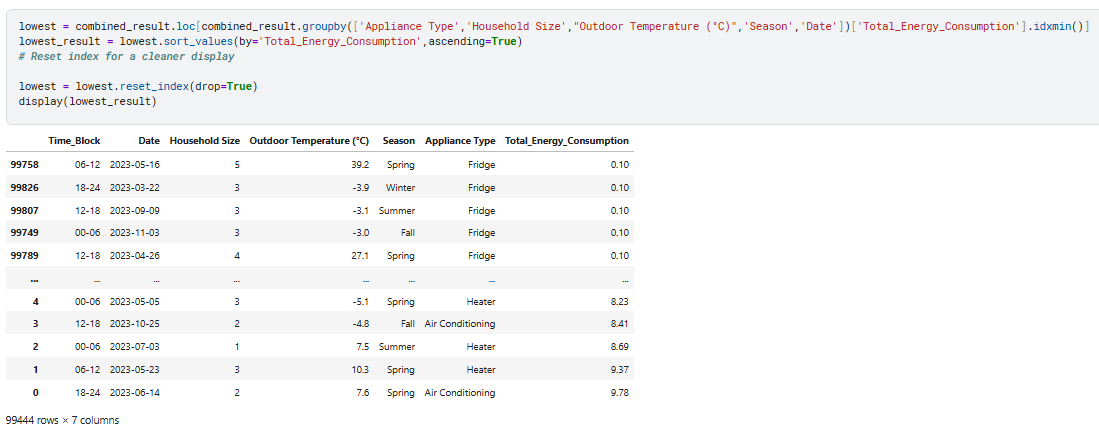Place cursor on the display(lowest_result) line
Image resolution: width=1099 pixels, height=432 pixels.
[x=87, y=101]
